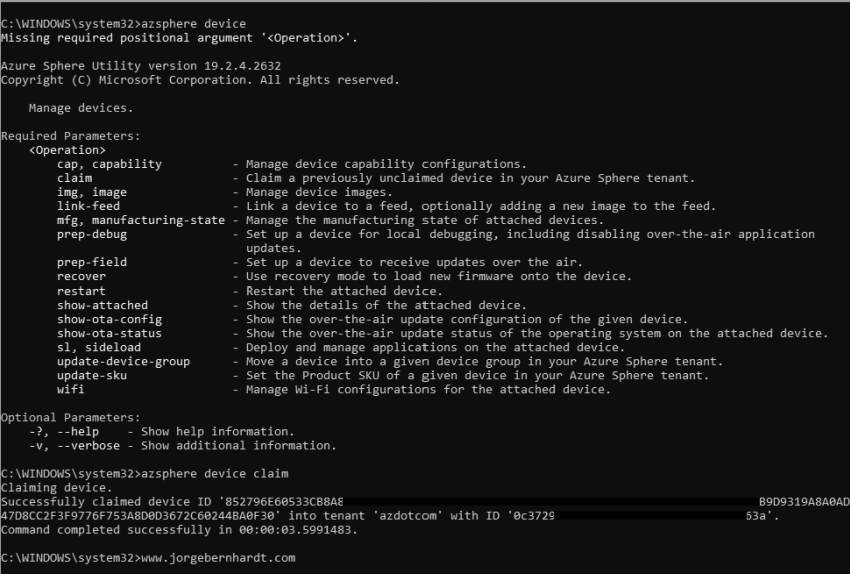Image resolution: width=850 pixels, height=574 pixels.
Task: Click the "update-device-group" operation entry
Action: point(123,361)
